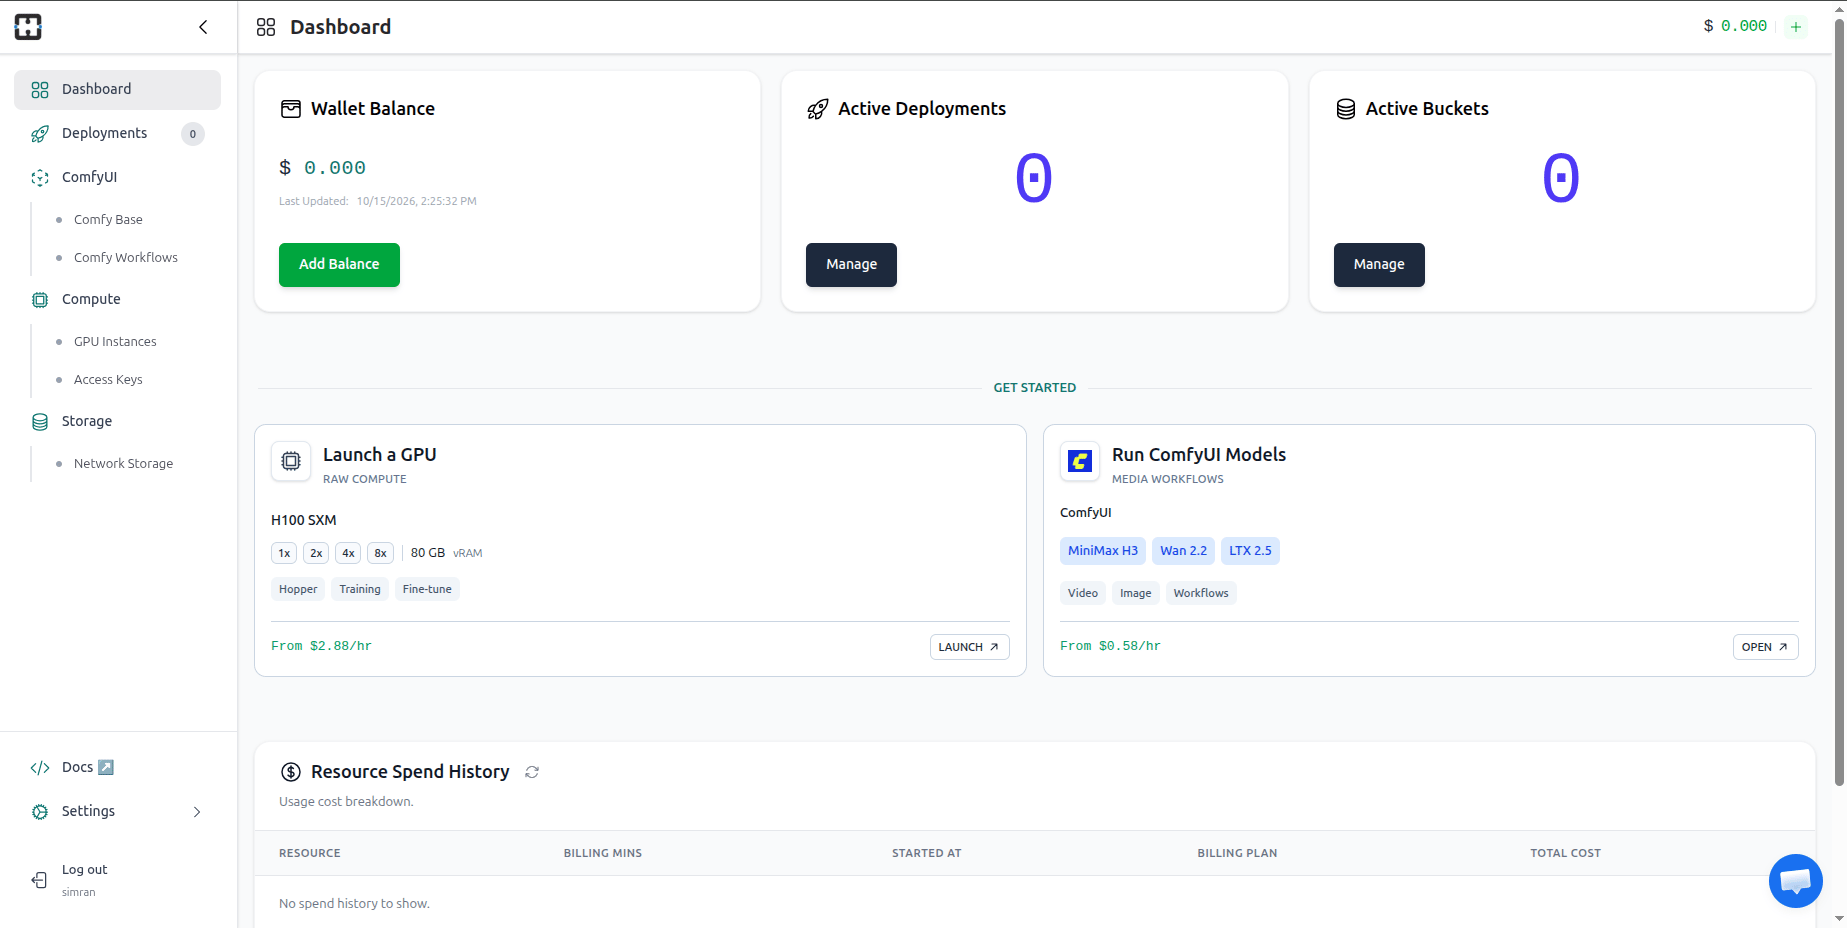Open the chat support bubble
This screenshot has width=1847, height=928.
(x=1795, y=881)
